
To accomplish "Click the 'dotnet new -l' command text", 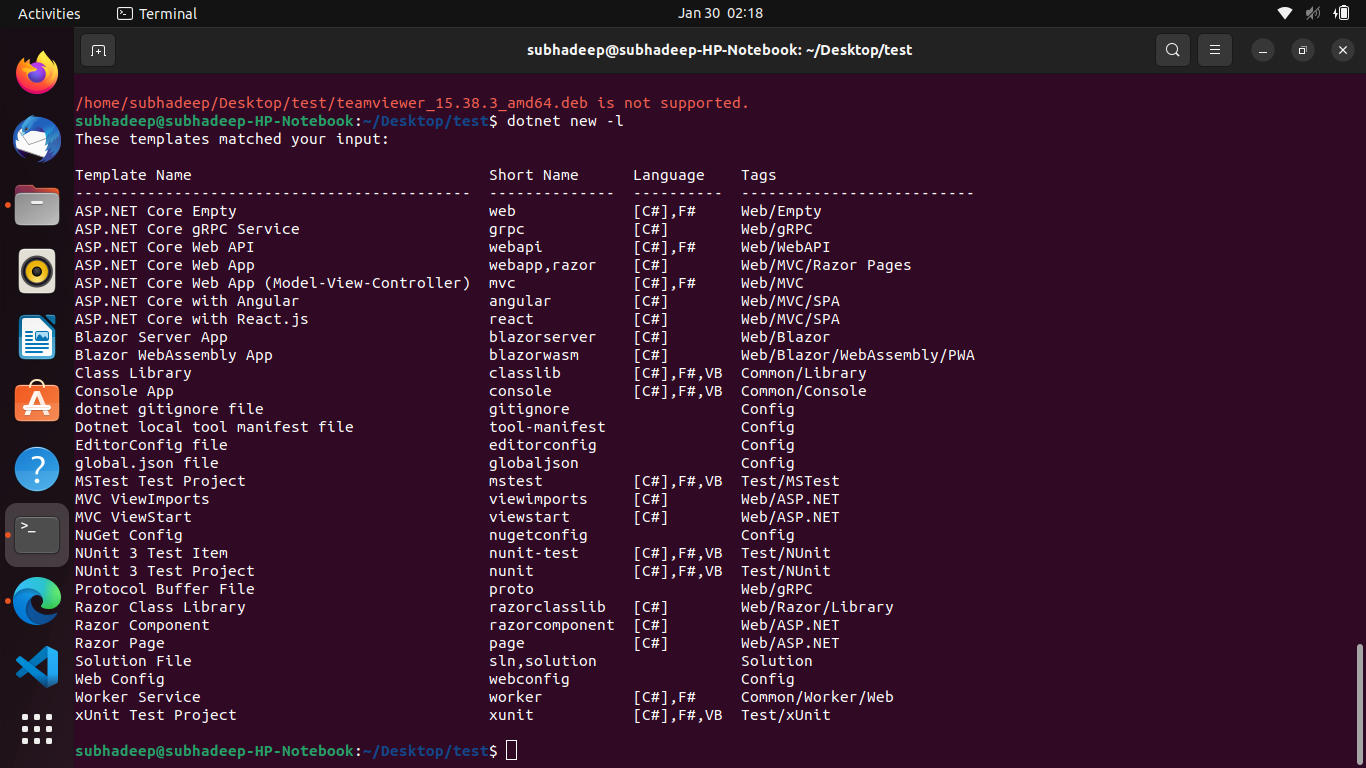I will click(x=566, y=121).
